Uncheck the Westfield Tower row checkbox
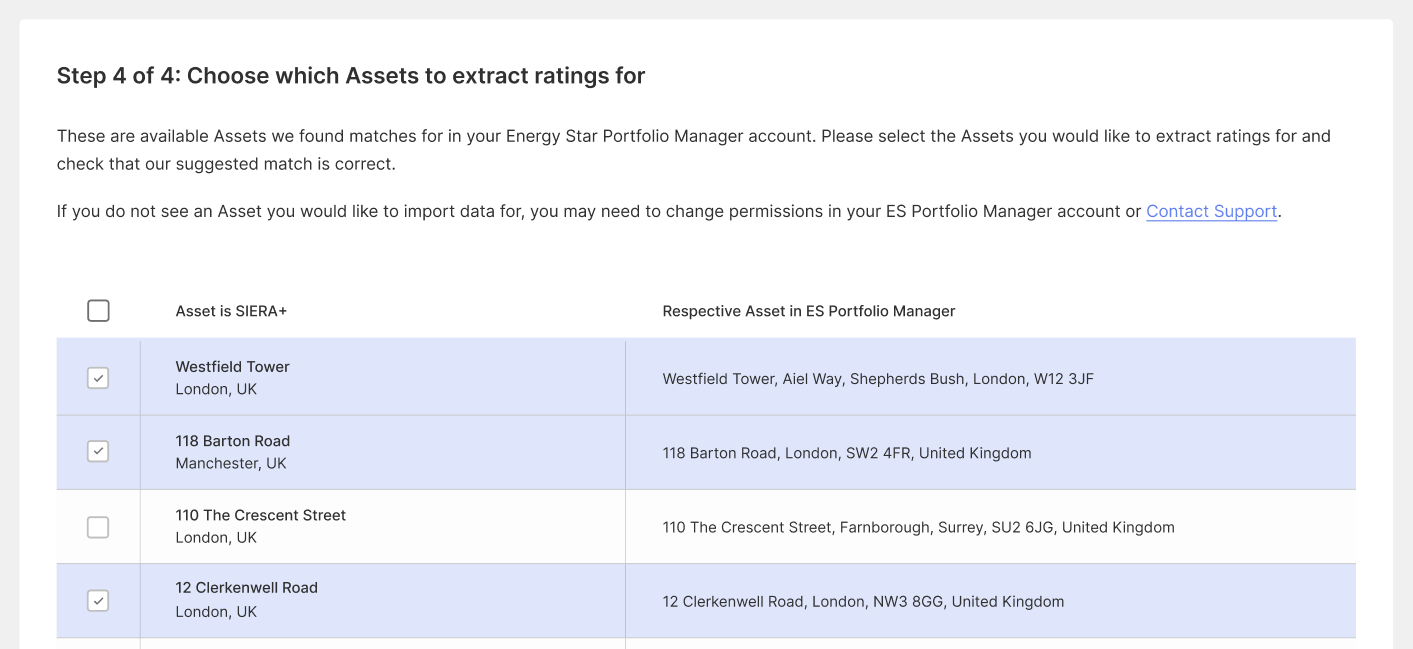Screen dimensions: 1413x649 [98, 378]
